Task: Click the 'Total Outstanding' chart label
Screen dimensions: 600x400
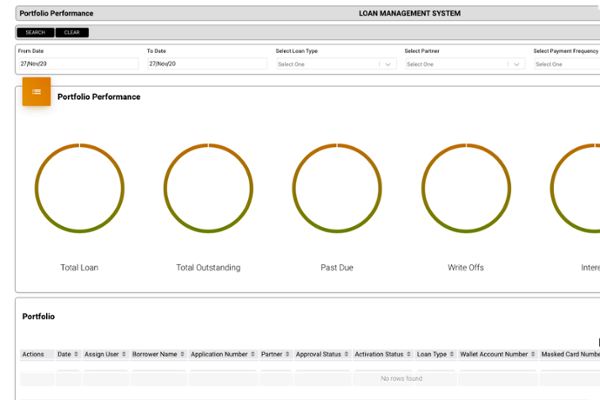Action: (x=208, y=268)
